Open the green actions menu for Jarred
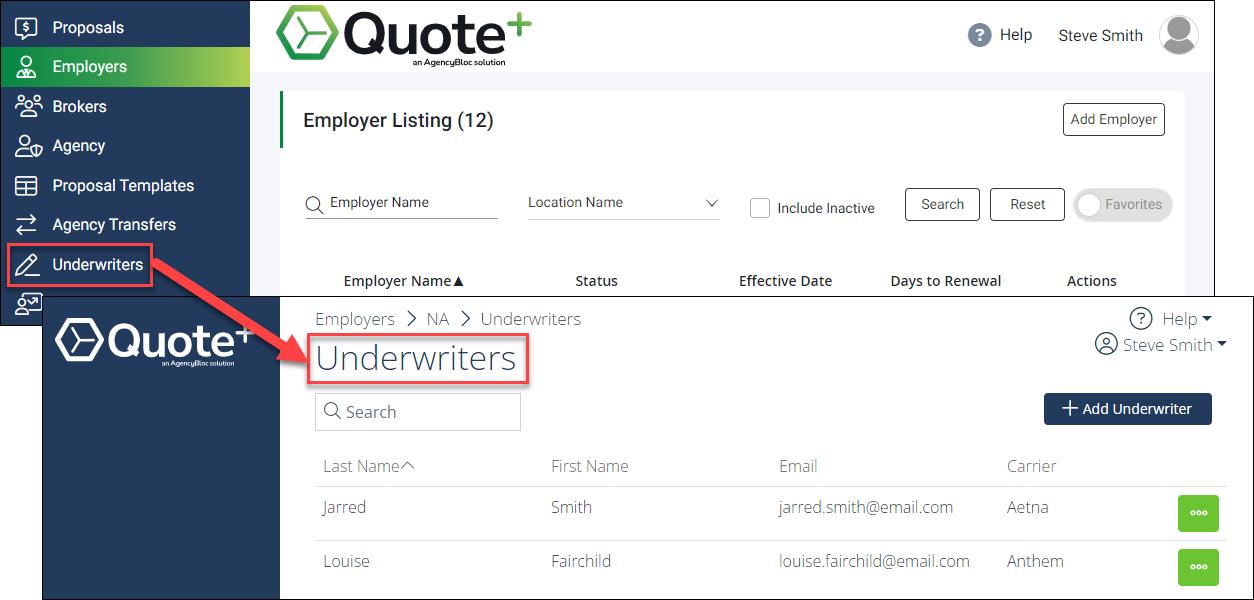Image resolution: width=1254 pixels, height=600 pixels. (1198, 513)
